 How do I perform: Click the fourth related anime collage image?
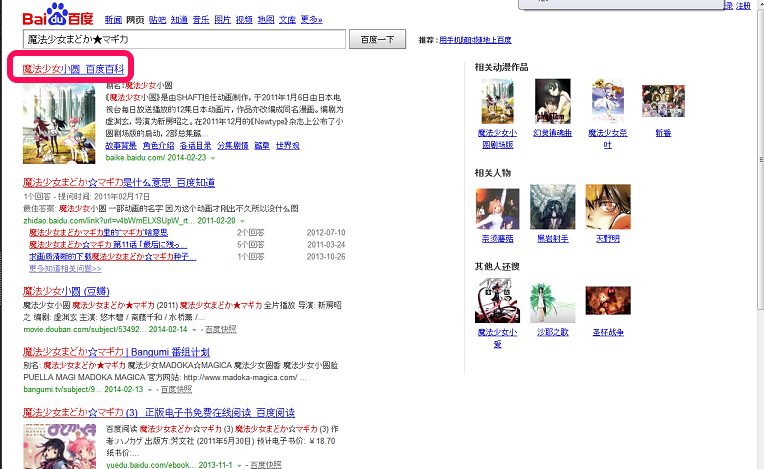coord(663,101)
